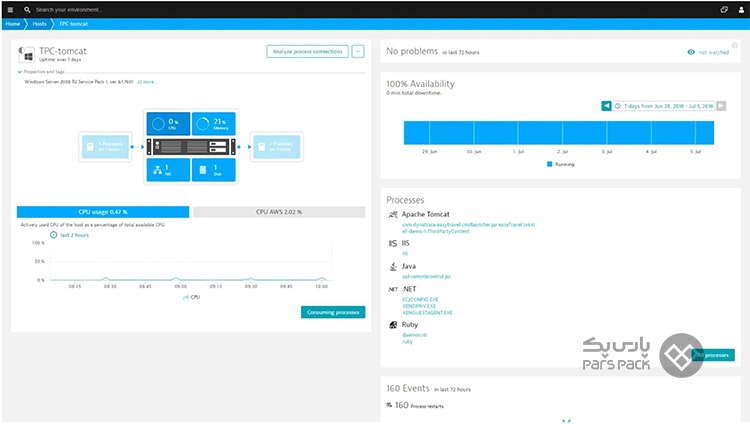750x424 pixels.
Task: Open the '7 days from Jun 28' timeframe selector
Action: click(664, 106)
